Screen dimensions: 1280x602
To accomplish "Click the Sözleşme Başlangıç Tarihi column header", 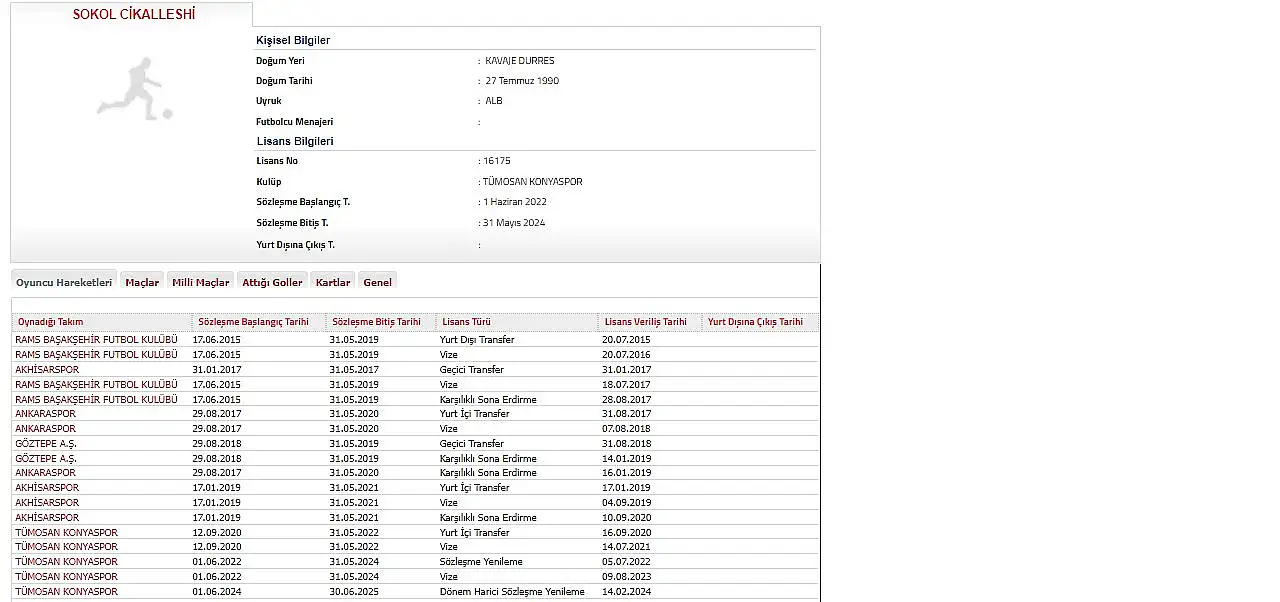I will pyautogui.click(x=253, y=322).
